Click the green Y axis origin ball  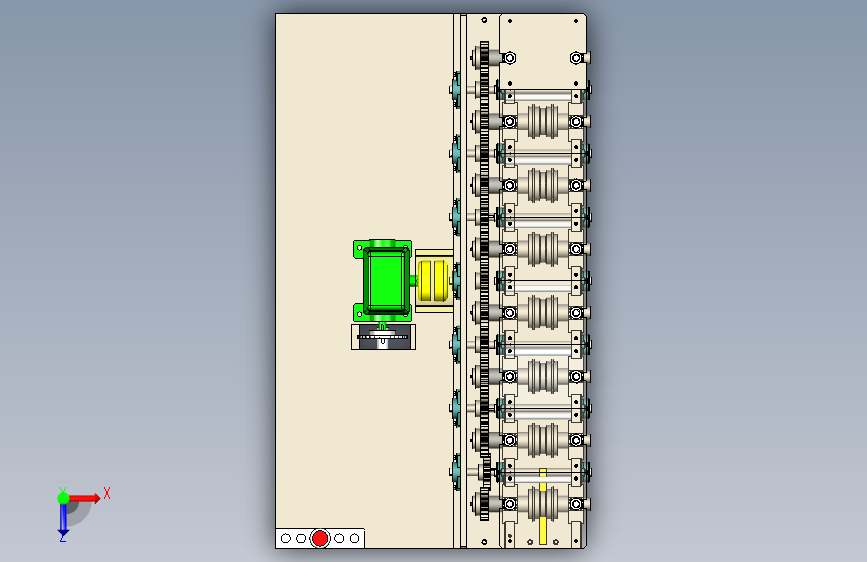(63, 498)
